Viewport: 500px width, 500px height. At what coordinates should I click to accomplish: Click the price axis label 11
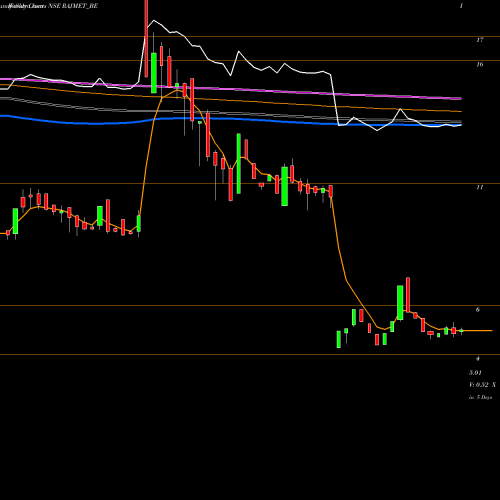[480, 187]
